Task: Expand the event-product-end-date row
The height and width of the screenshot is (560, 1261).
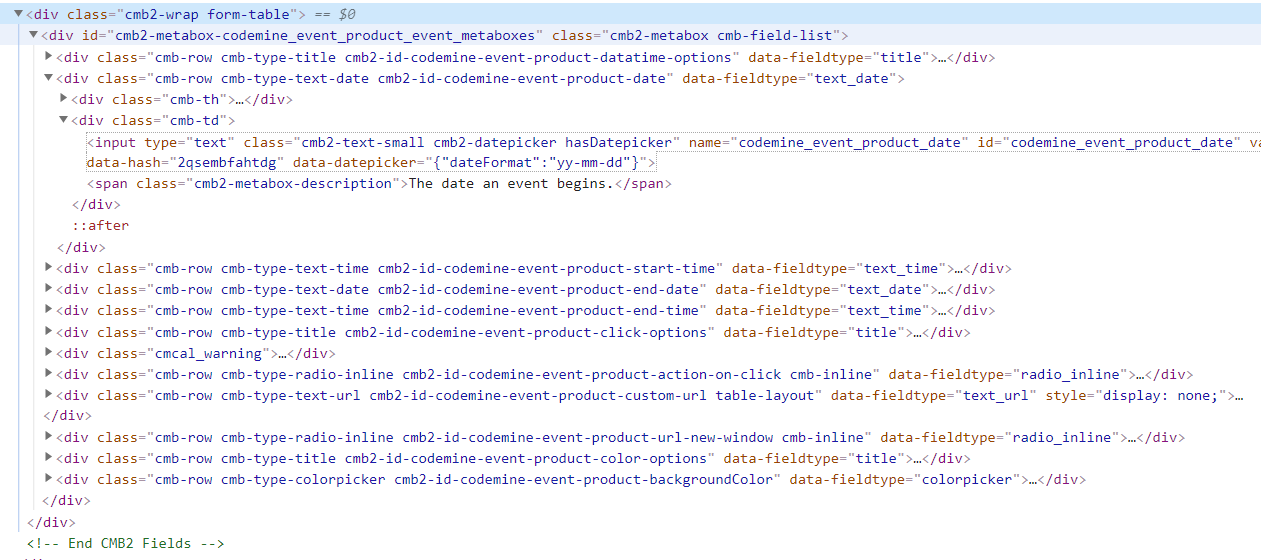Action: (x=49, y=289)
